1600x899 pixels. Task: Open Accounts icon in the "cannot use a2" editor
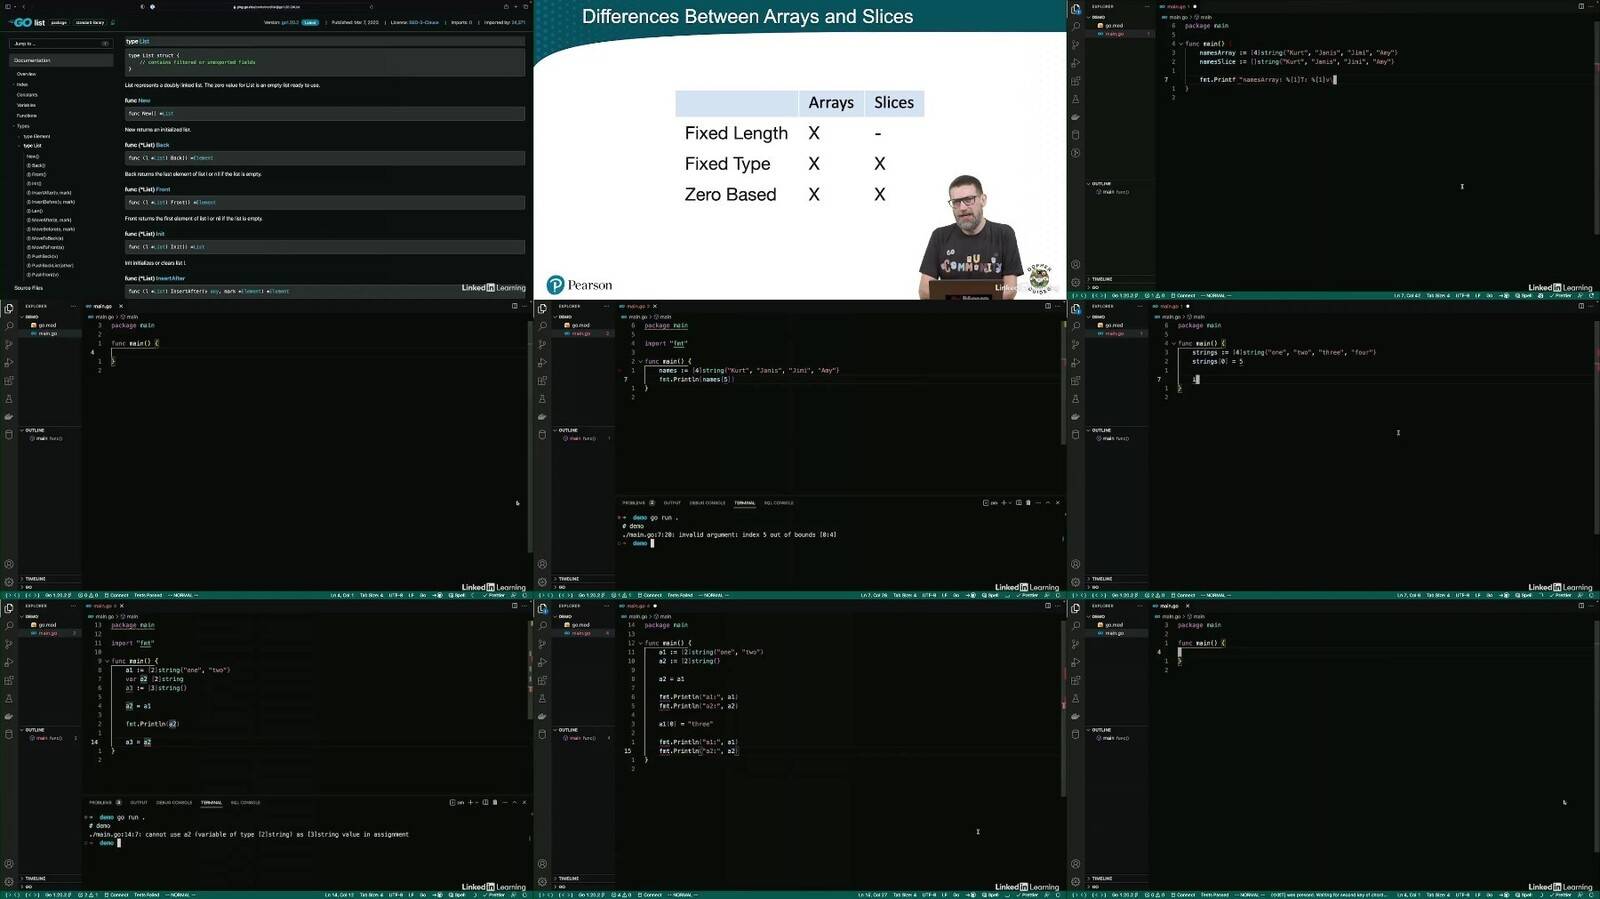[9, 864]
